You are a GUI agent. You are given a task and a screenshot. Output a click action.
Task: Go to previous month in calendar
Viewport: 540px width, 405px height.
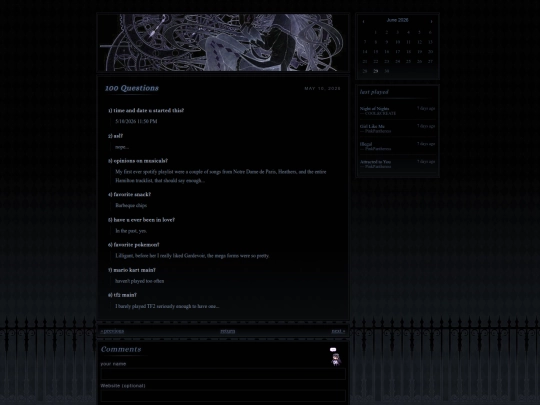(364, 21)
